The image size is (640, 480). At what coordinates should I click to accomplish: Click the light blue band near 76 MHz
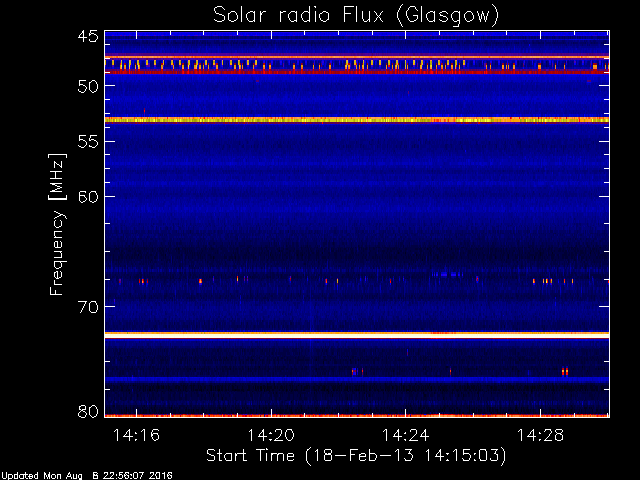pyautogui.click(x=357, y=380)
